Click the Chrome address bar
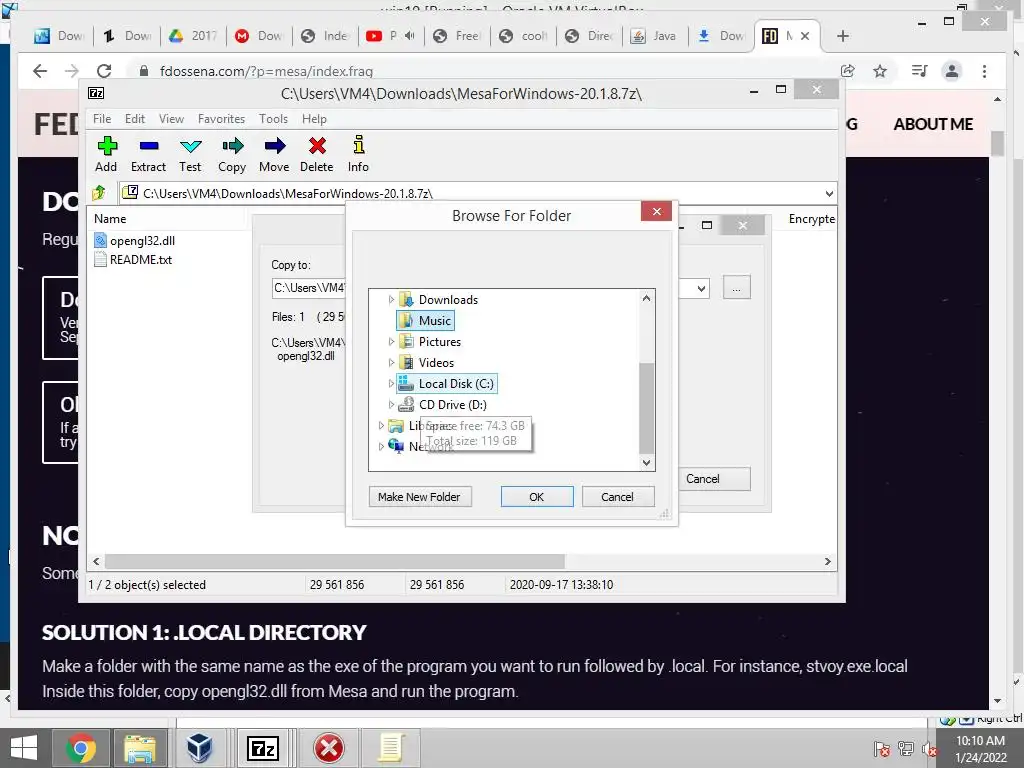This screenshot has width=1024, height=768. 483,71
